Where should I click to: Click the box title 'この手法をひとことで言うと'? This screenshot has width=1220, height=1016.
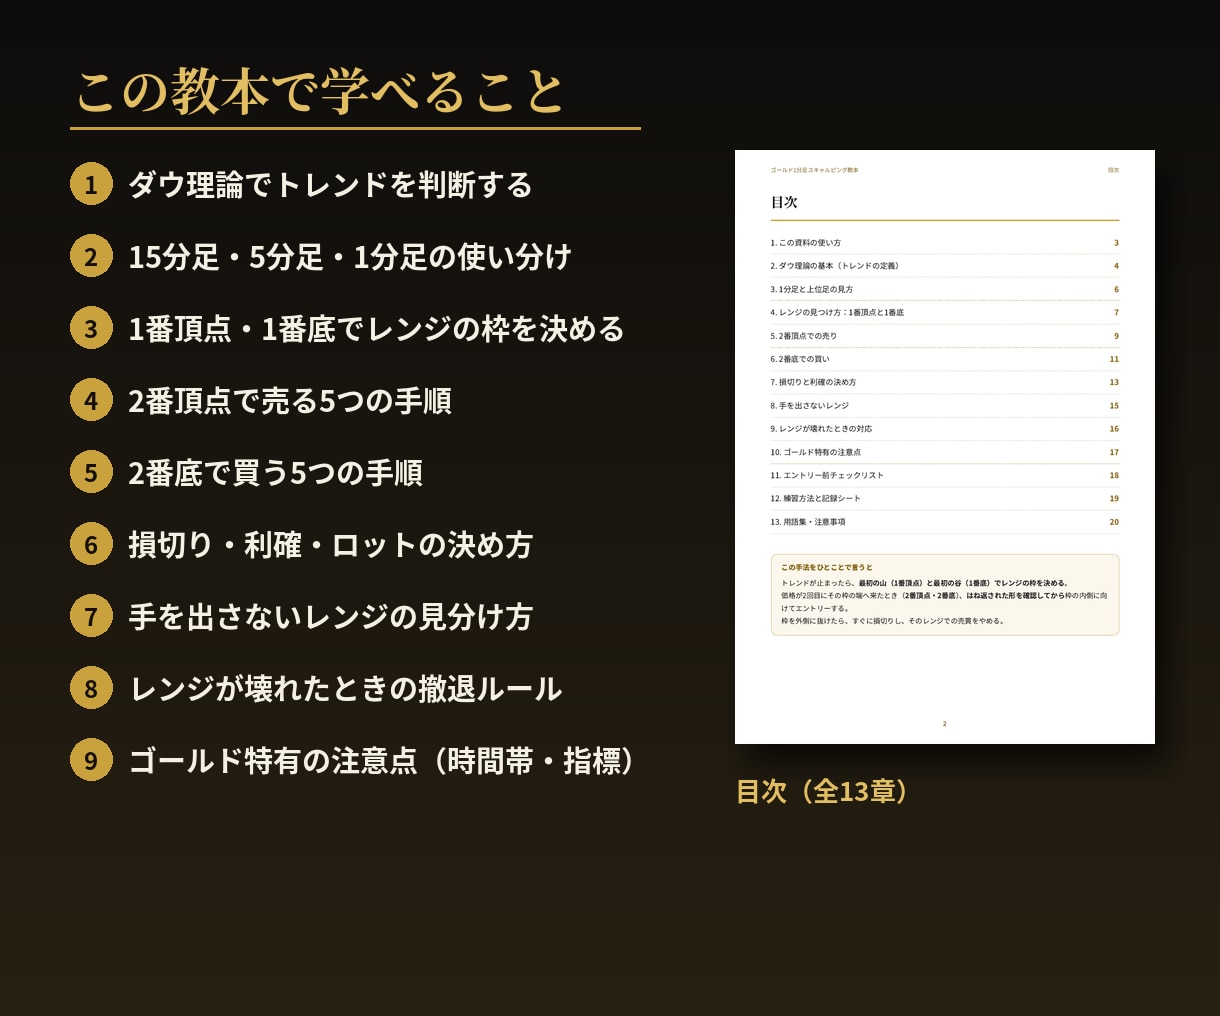pos(827,567)
